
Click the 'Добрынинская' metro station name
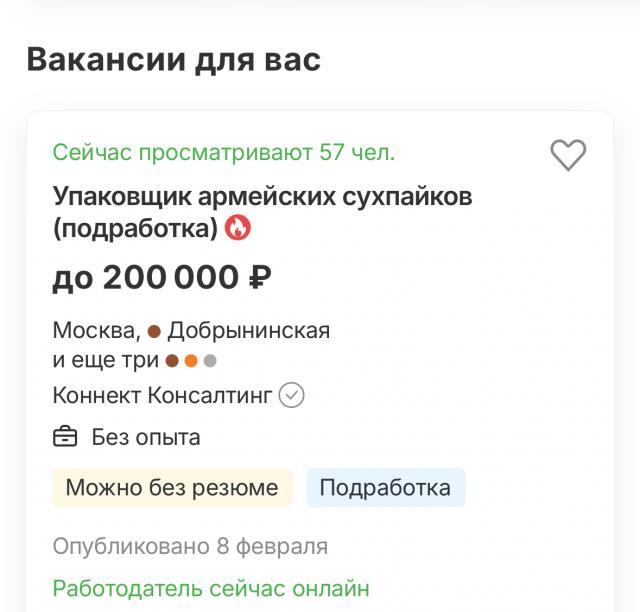click(x=249, y=331)
